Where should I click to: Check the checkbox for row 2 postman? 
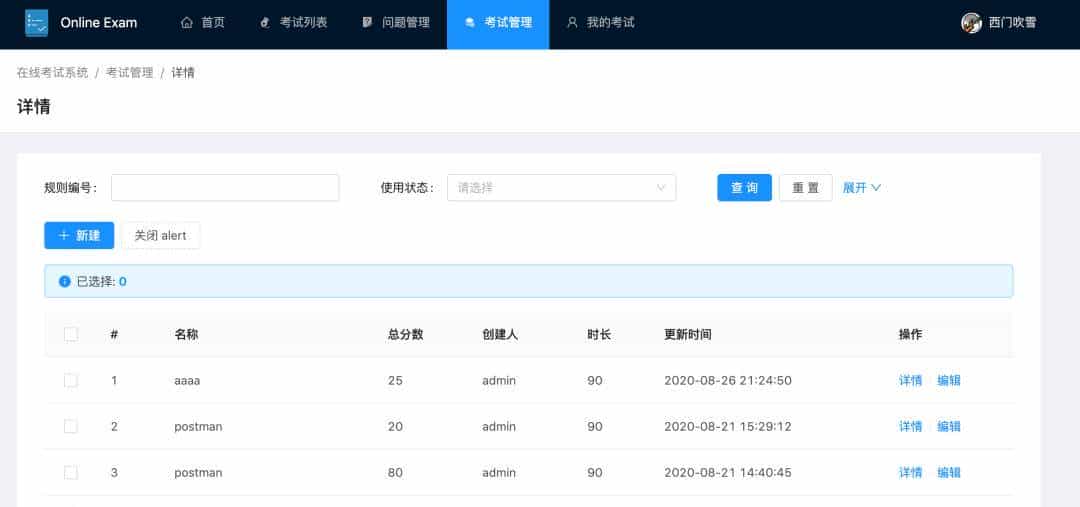pos(71,426)
